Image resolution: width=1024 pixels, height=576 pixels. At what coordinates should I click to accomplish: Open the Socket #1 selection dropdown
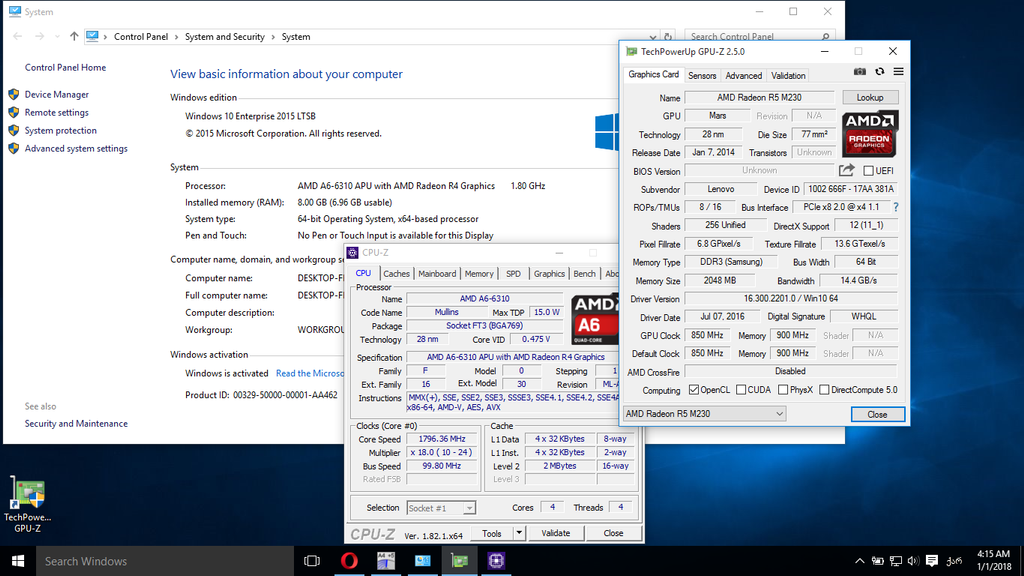441,508
